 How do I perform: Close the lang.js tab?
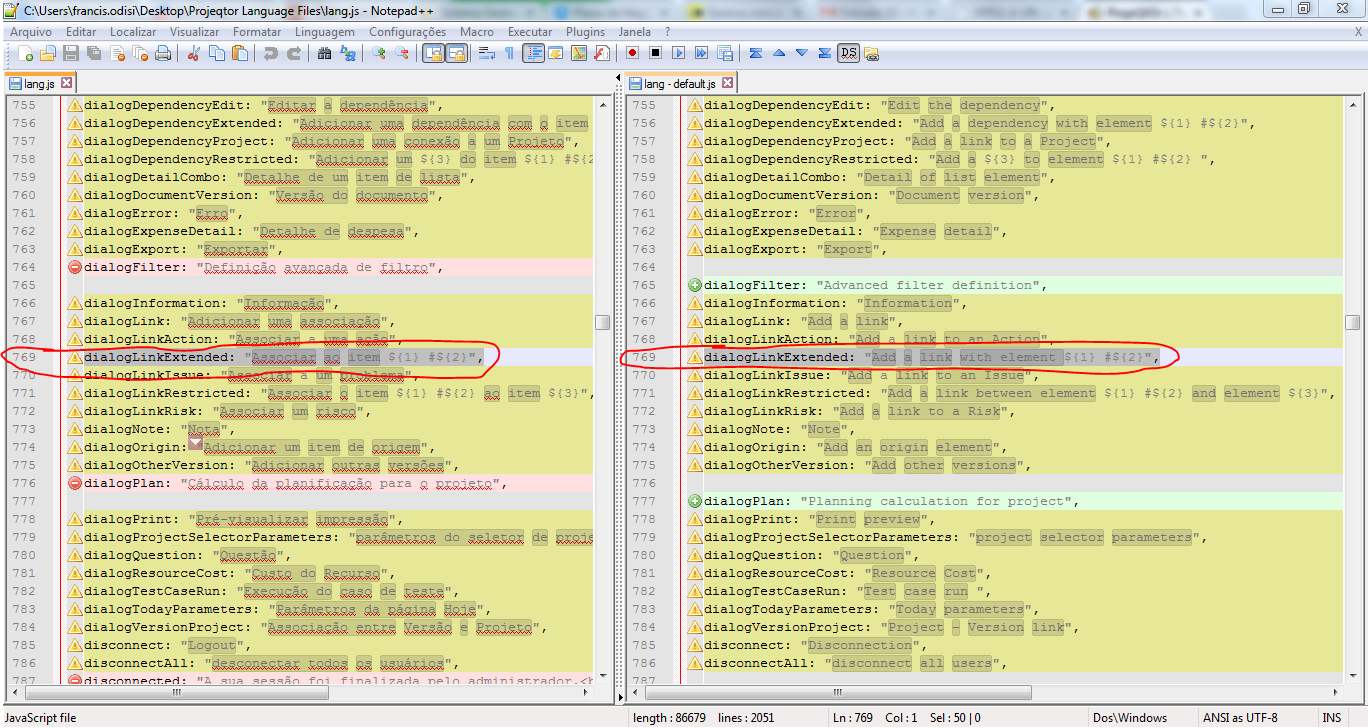point(67,83)
